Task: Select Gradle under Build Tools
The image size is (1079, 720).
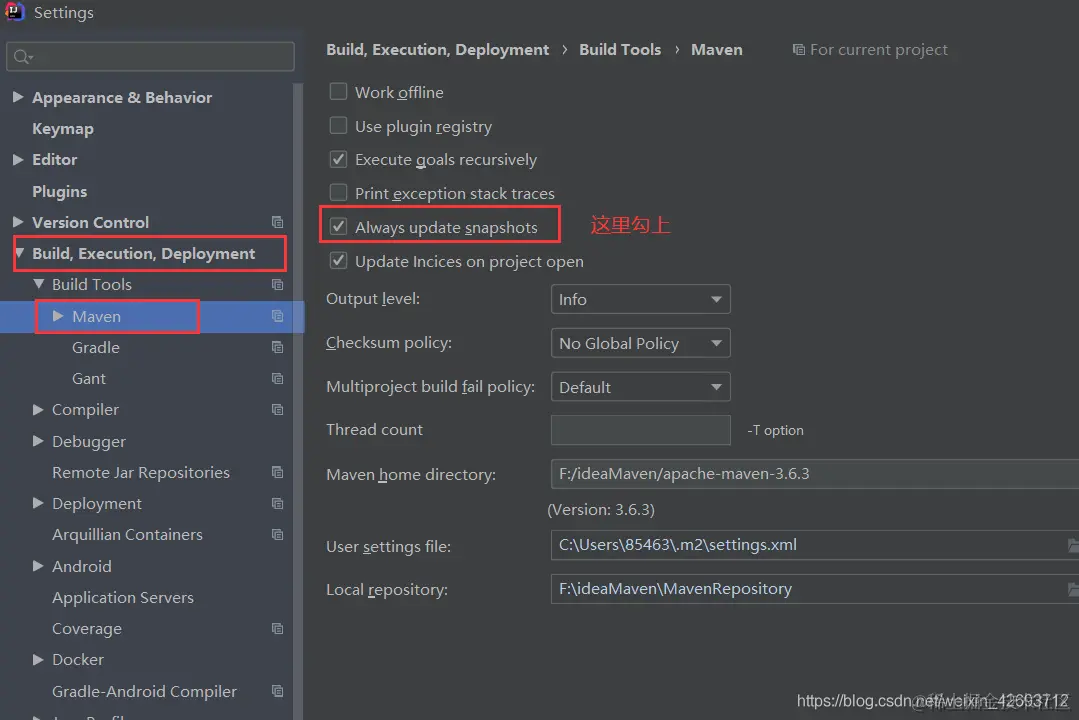Action: point(96,348)
